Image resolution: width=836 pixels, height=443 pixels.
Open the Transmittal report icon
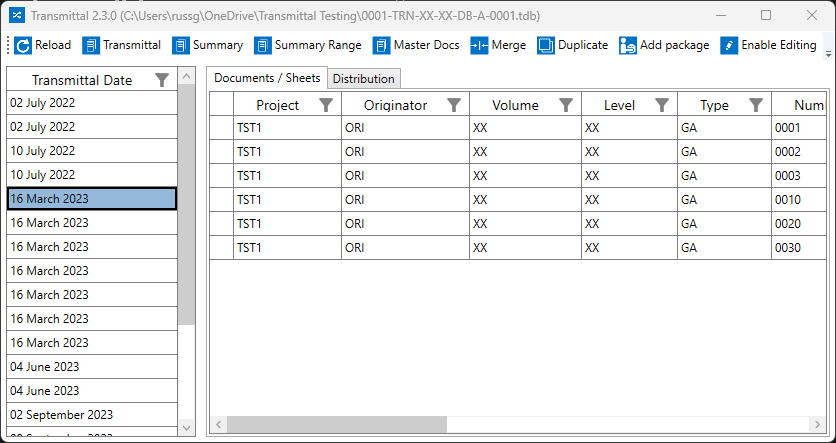(91, 45)
